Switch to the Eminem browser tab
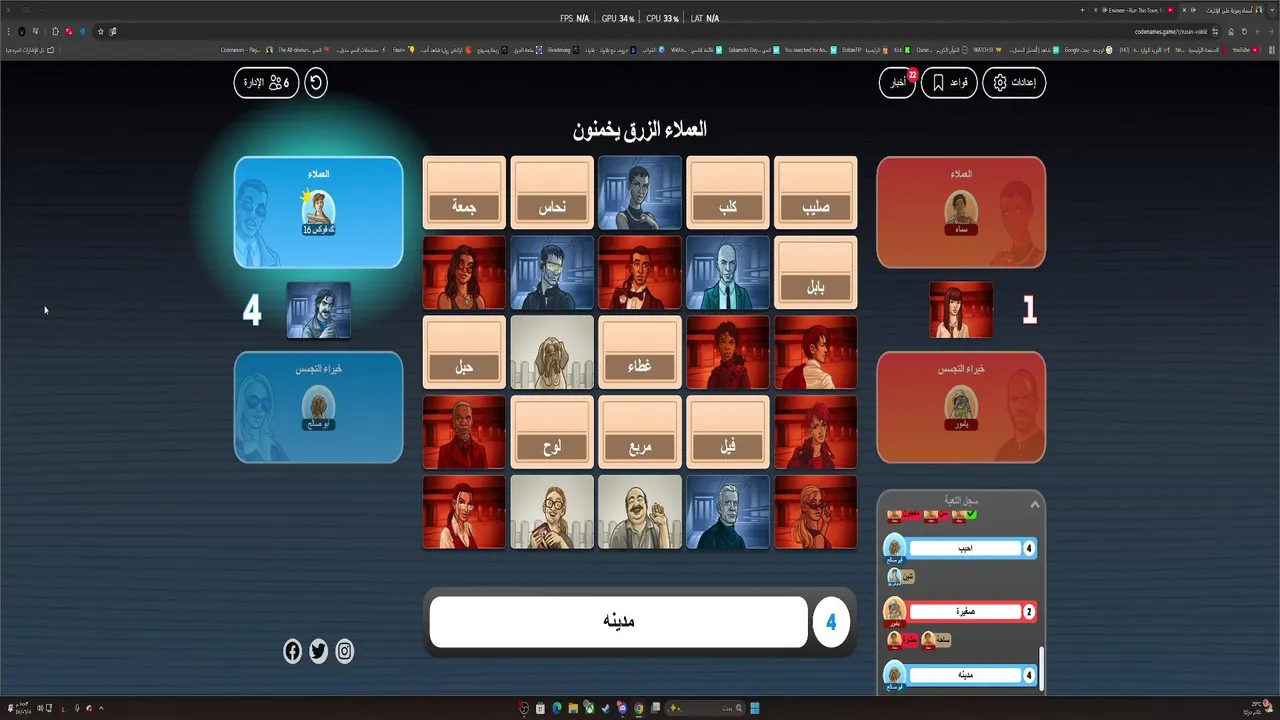Viewport: 1280px width, 720px height. coord(1136,9)
